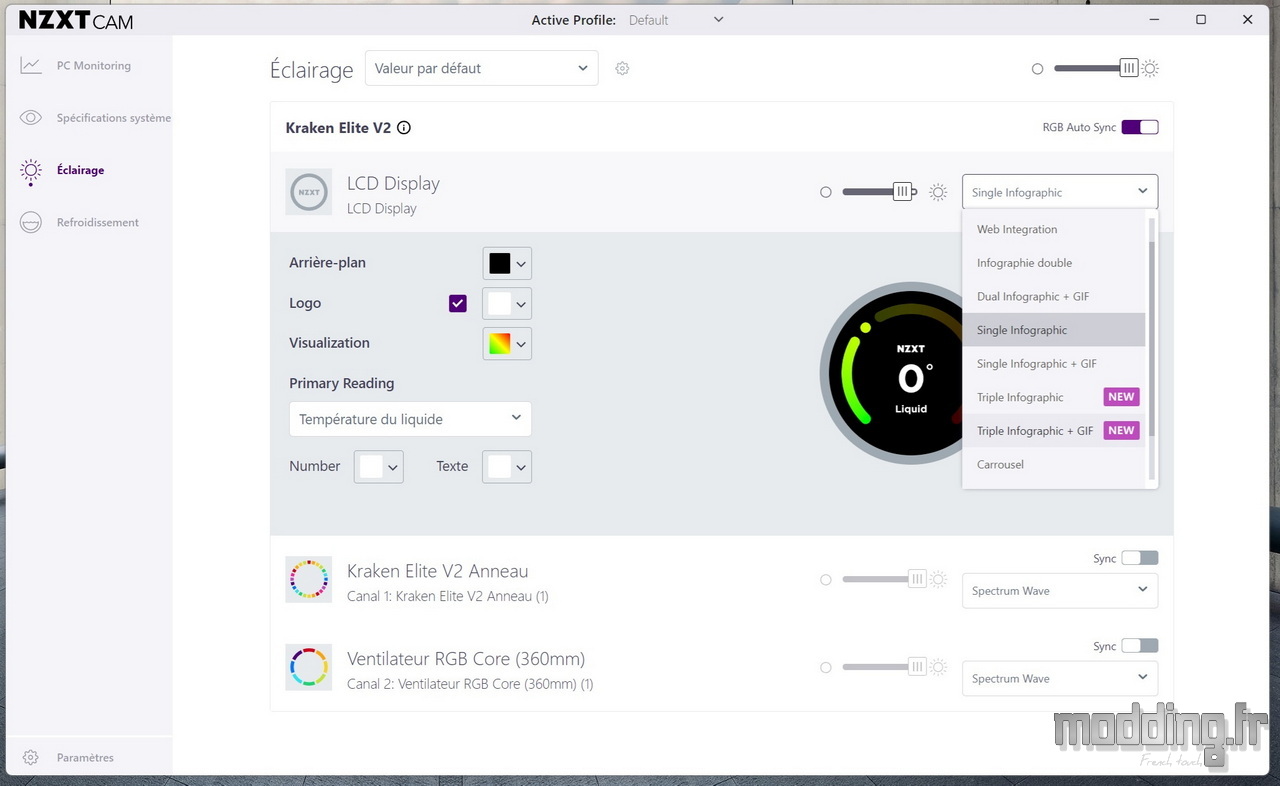Open Valeur par défaut profile dropdown
Viewport: 1280px width, 786px height.
click(481, 68)
